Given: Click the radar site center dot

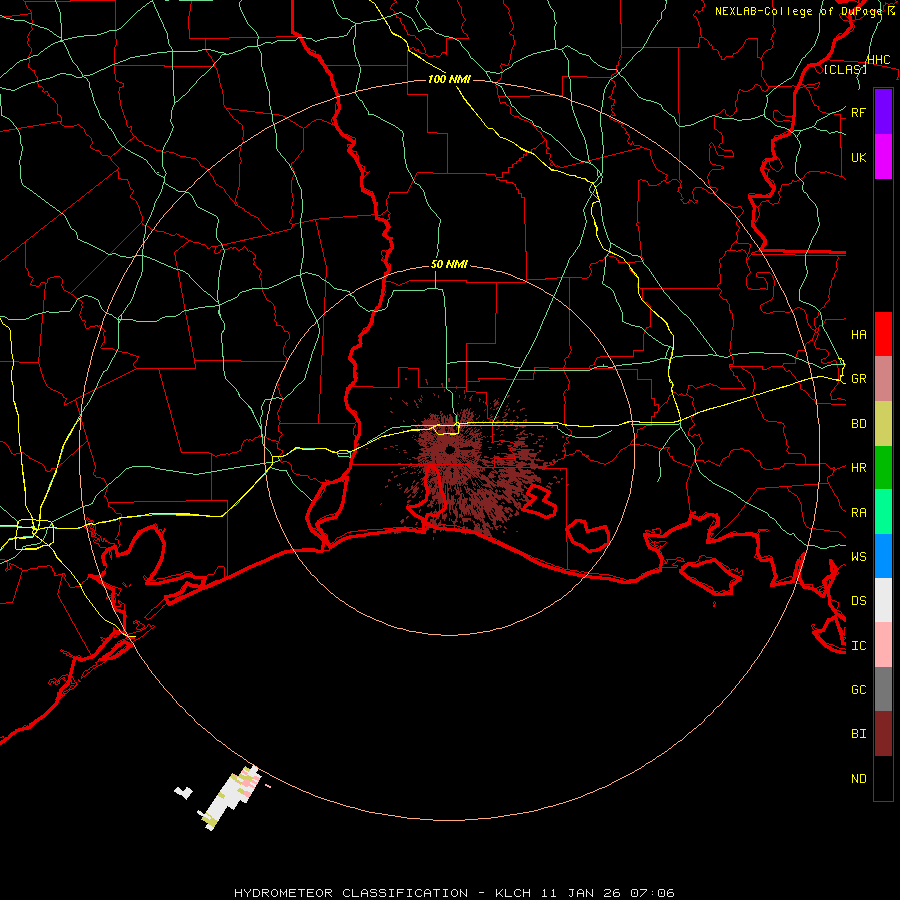Looking at the screenshot, I should click(450, 450).
